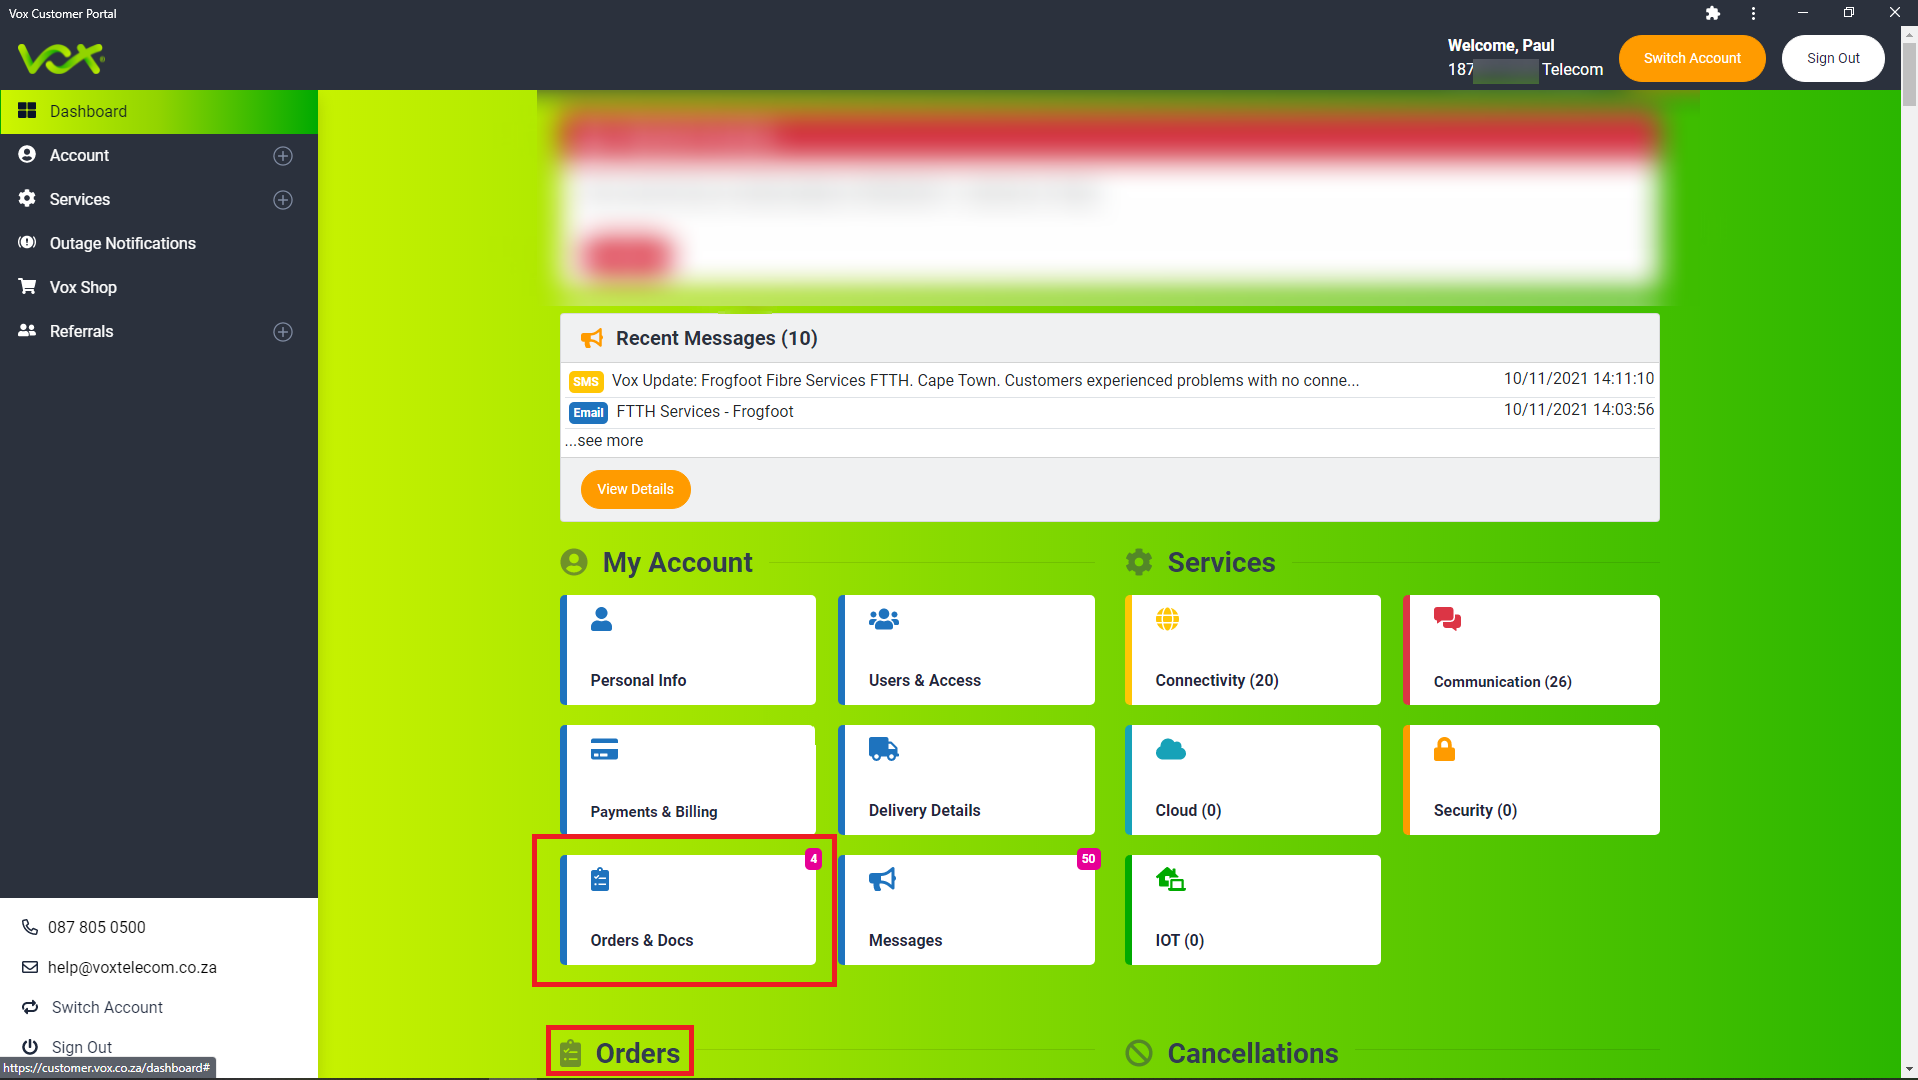Open the Payments & Billing tile

pos(688,780)
